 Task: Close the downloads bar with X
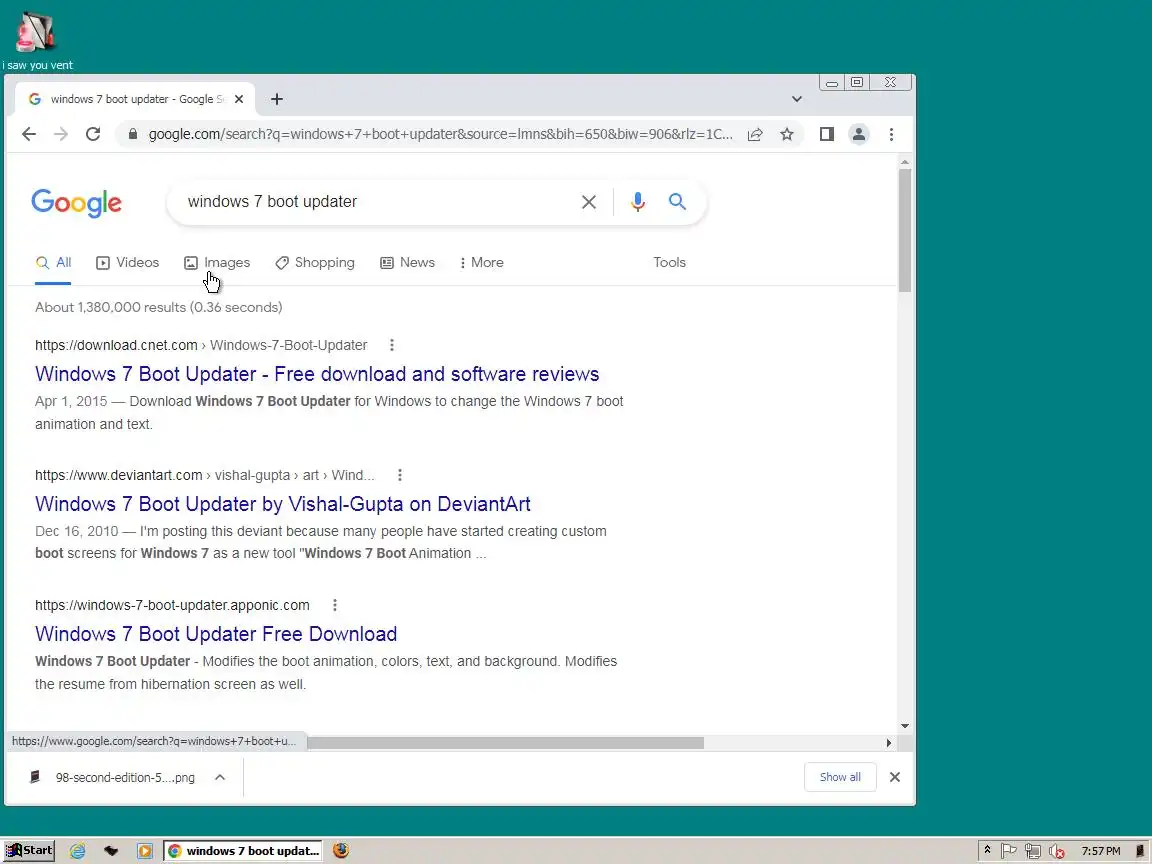[895, 777]
